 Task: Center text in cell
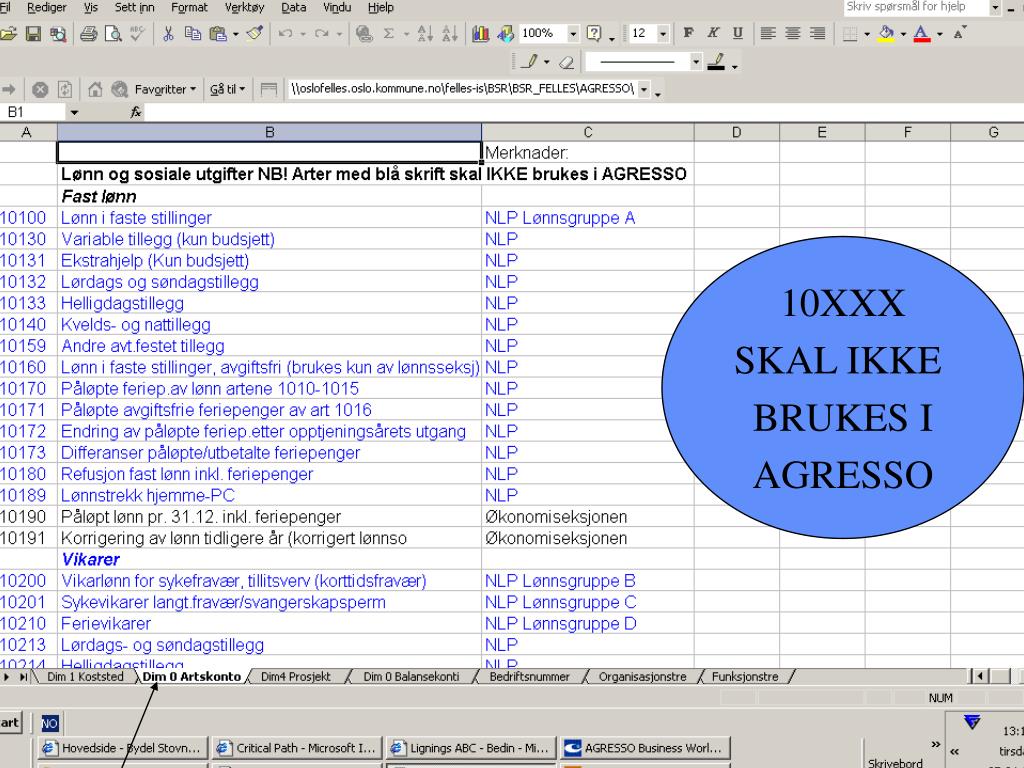coord(792,33)
